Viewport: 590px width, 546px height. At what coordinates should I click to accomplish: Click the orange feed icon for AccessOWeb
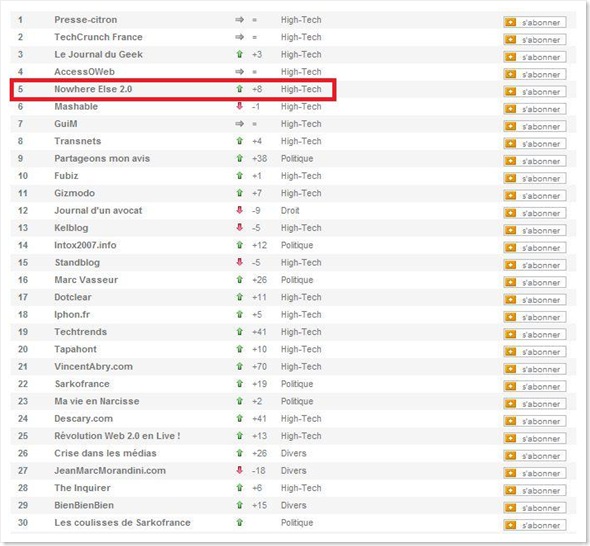point(511,75)
